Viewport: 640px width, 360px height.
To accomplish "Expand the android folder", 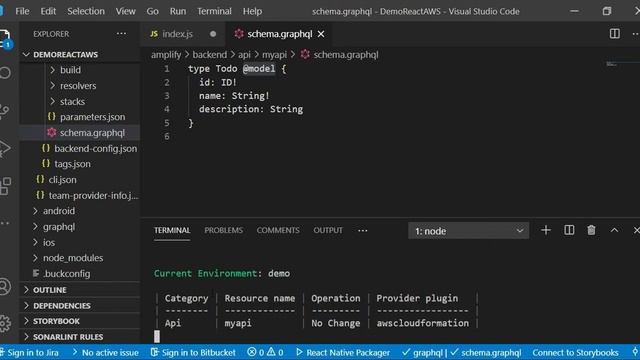I will pos(80,211).
